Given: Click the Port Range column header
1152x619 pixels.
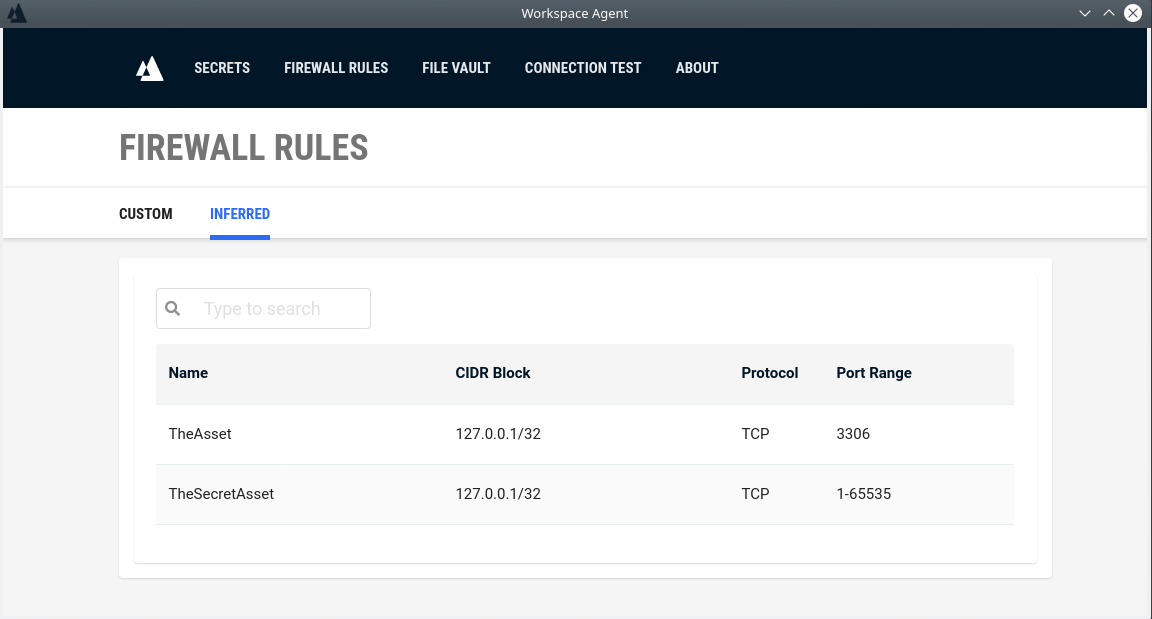Looking at the screenshot, I should point(874,373).
